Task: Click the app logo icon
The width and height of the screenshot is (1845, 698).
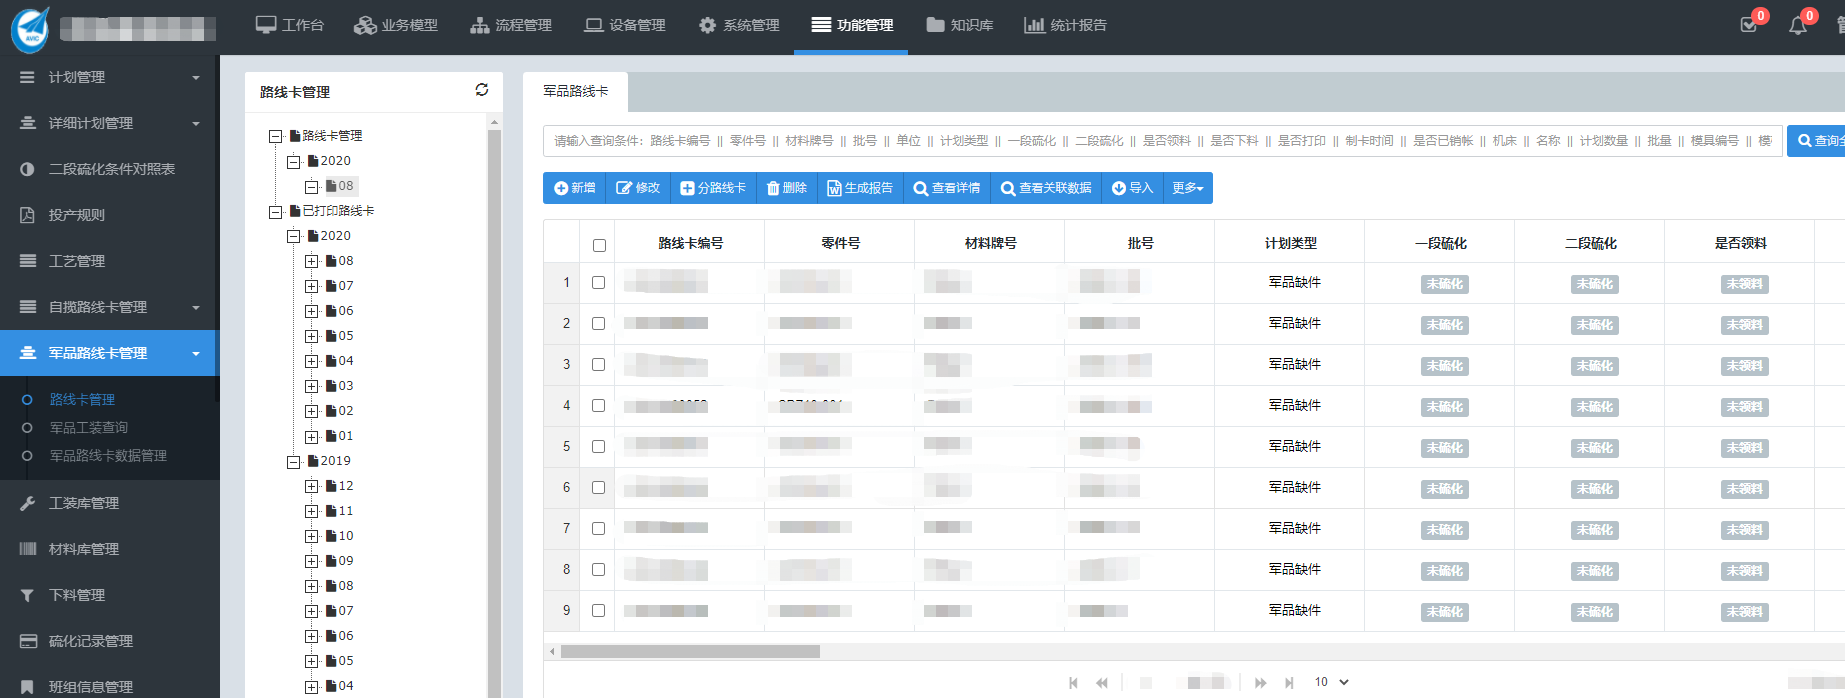Action: (x=30, y=29)
